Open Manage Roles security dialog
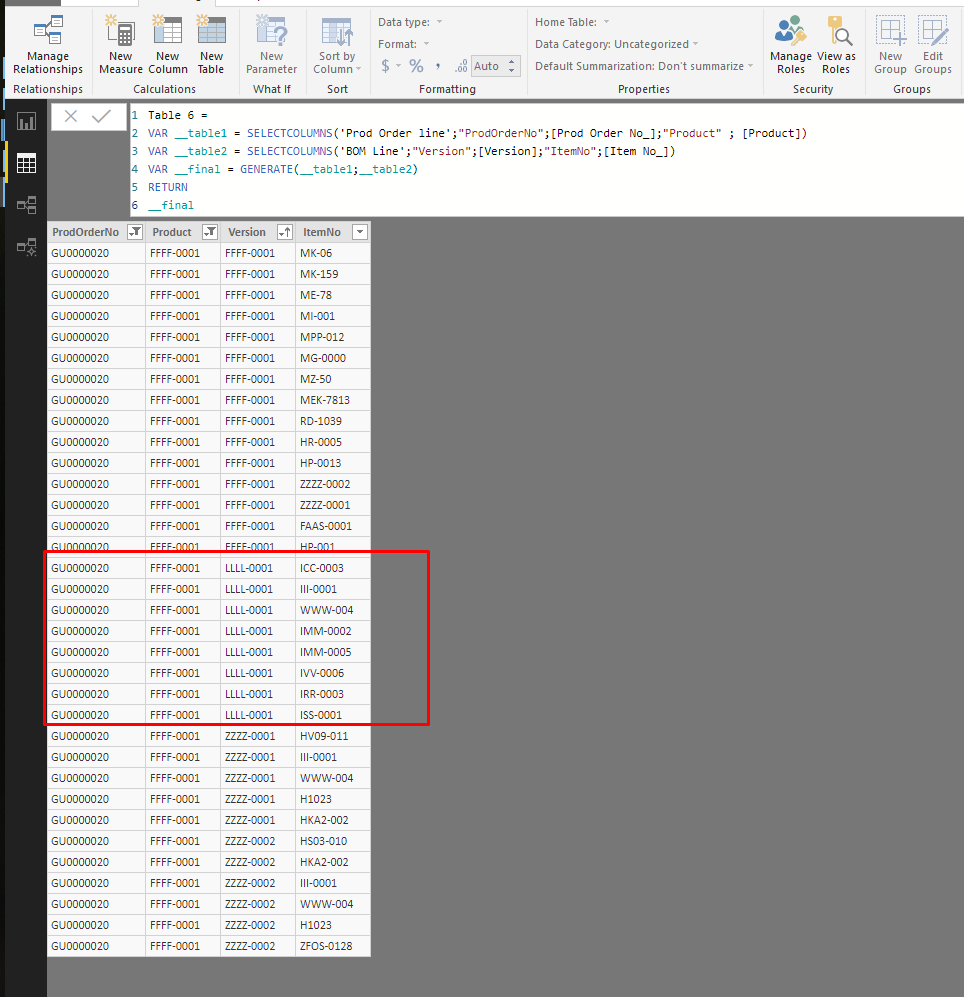964x997 pixels. [x=790, y=46]
